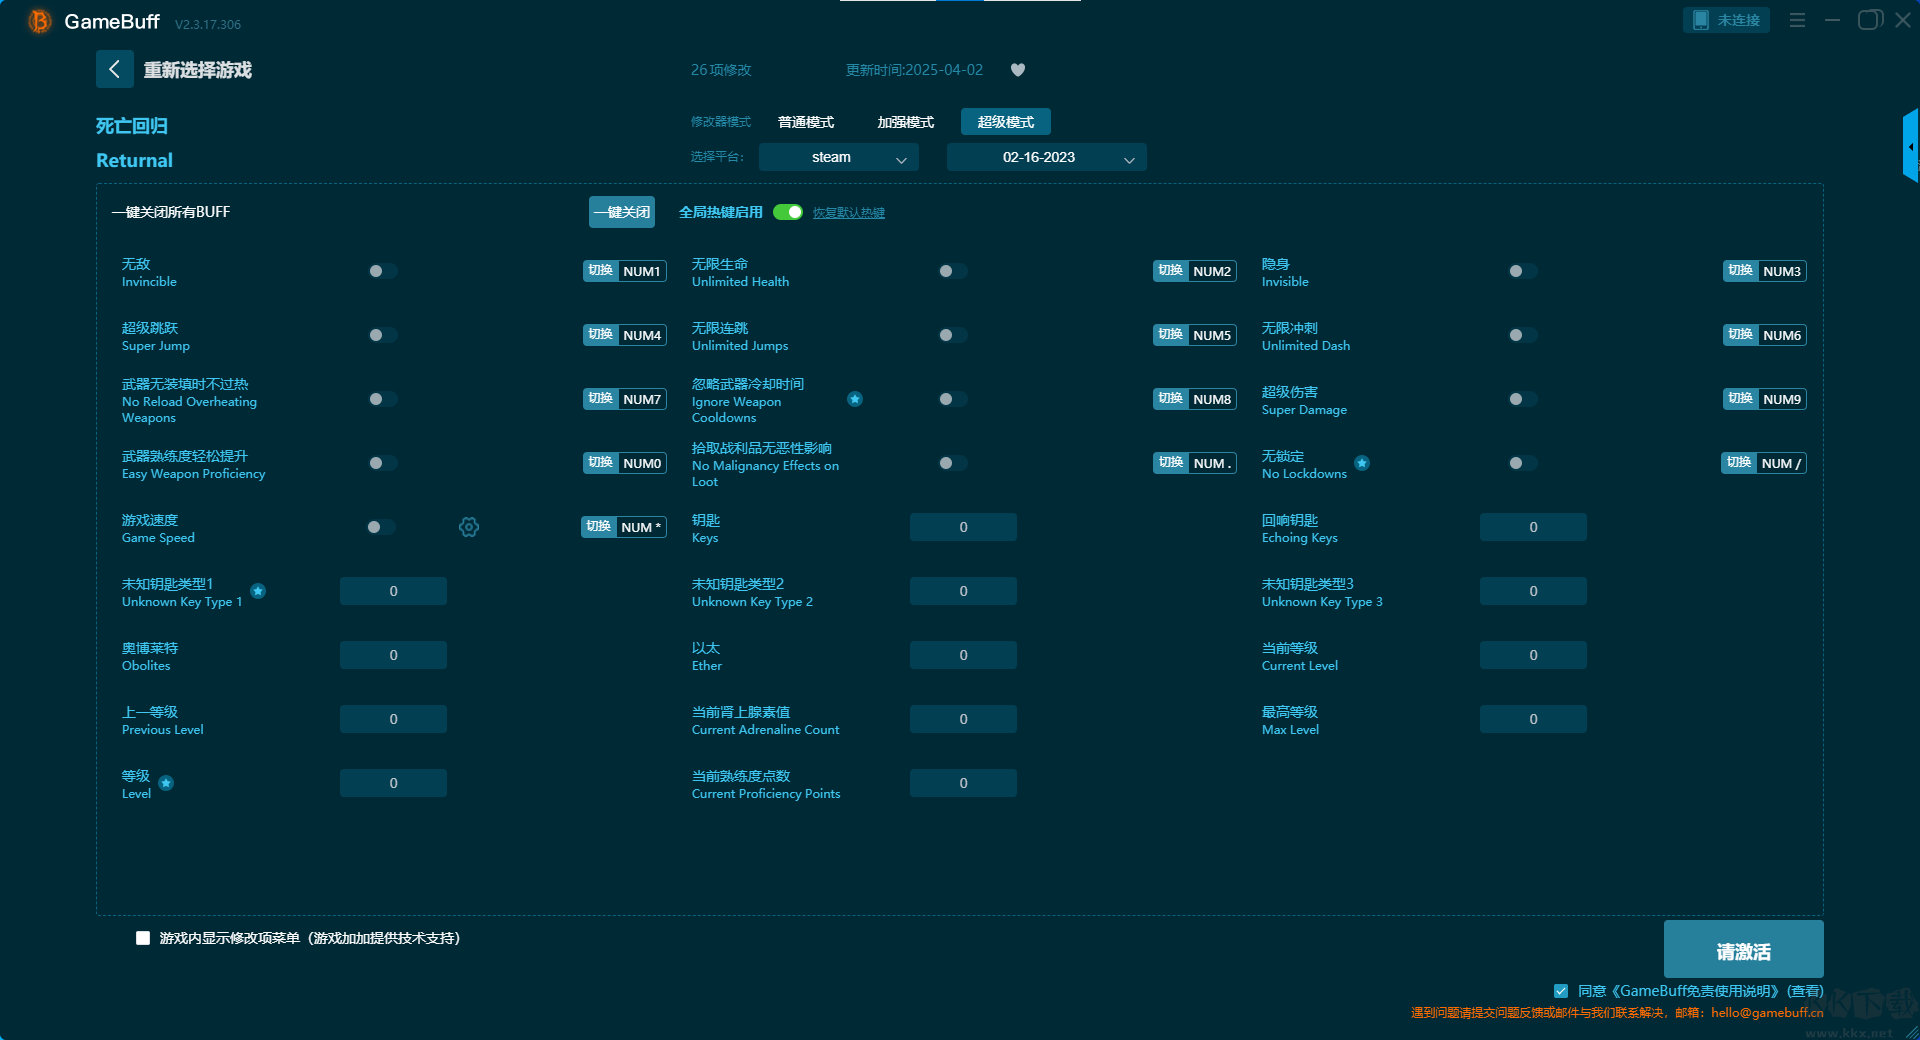This screenshot has height=1040, width=1920.
Task: Click star icon beside Unknown Key Type 1
Action: point(258,591)
